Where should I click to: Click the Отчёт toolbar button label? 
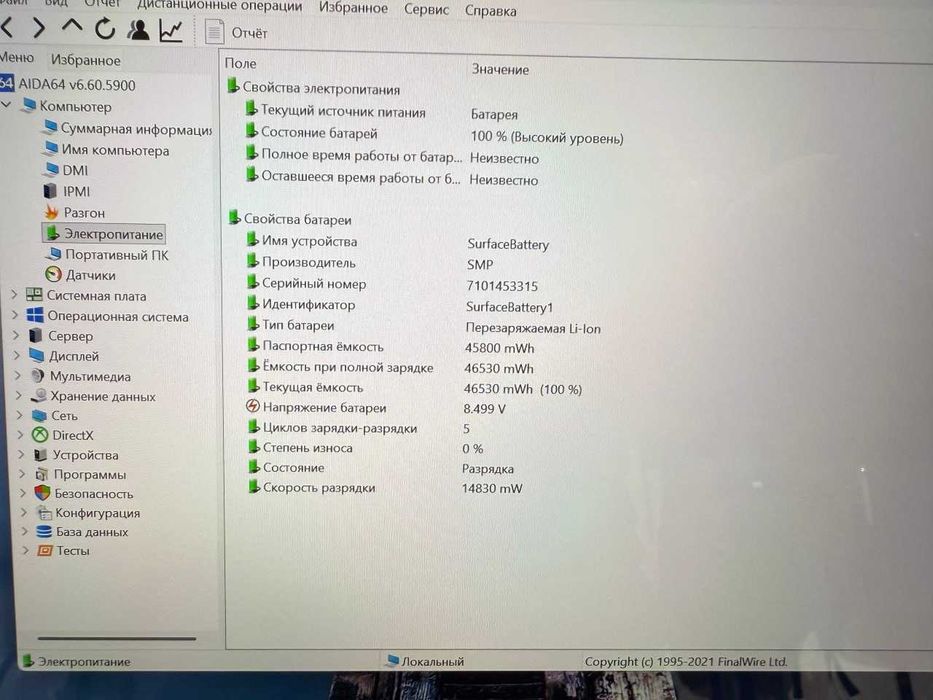(x=249, y=33)
